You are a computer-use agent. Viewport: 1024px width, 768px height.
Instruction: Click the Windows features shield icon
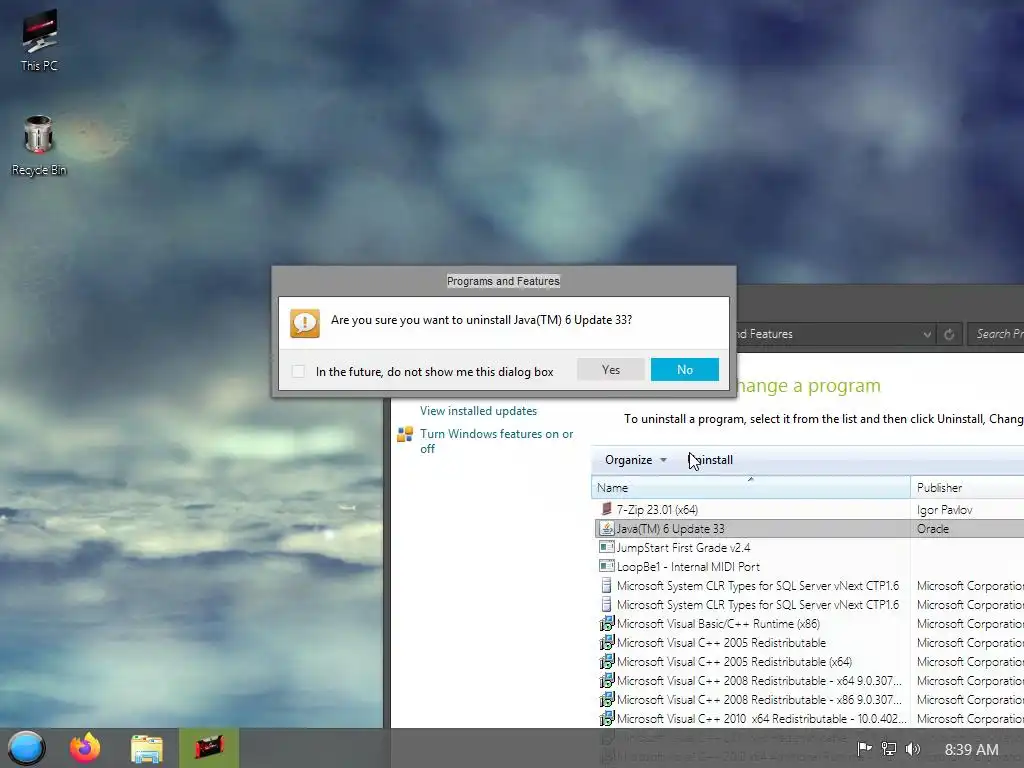pos(405,434)
